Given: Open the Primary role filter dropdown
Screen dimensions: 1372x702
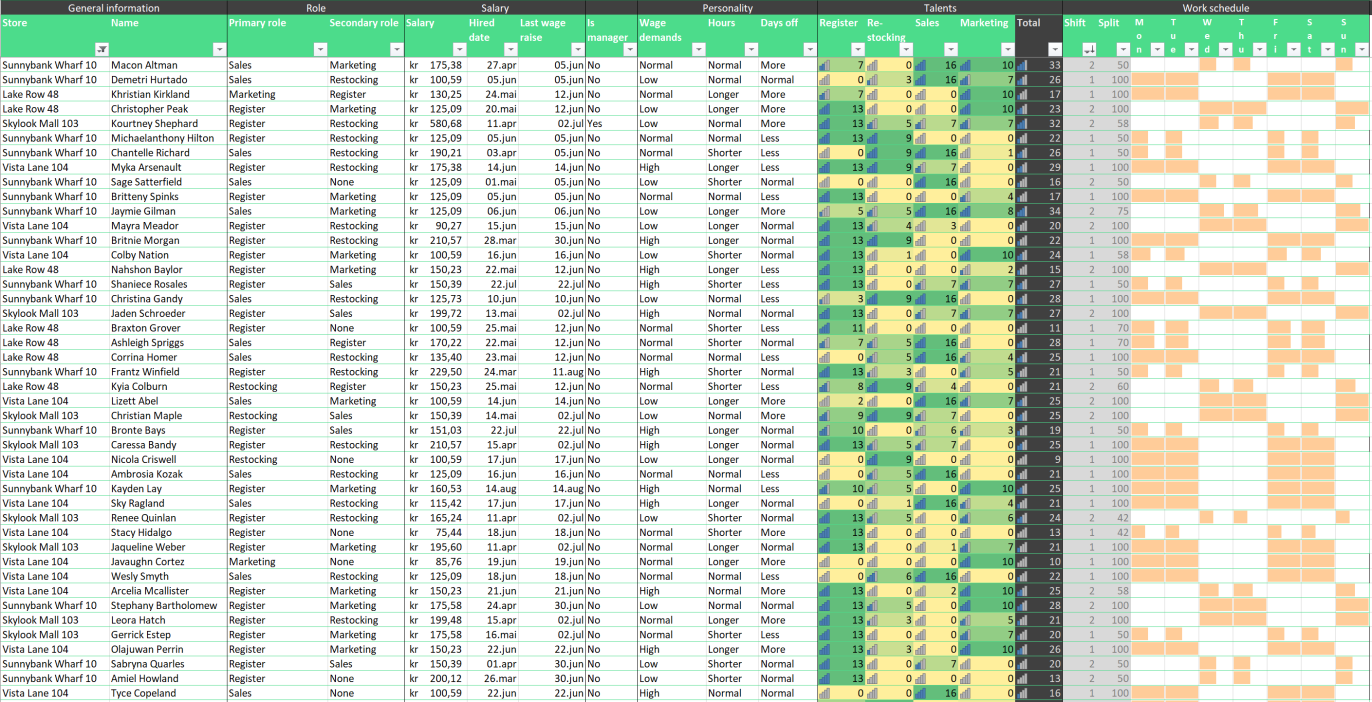Looking at the screenshot, I should pos(320,49).
